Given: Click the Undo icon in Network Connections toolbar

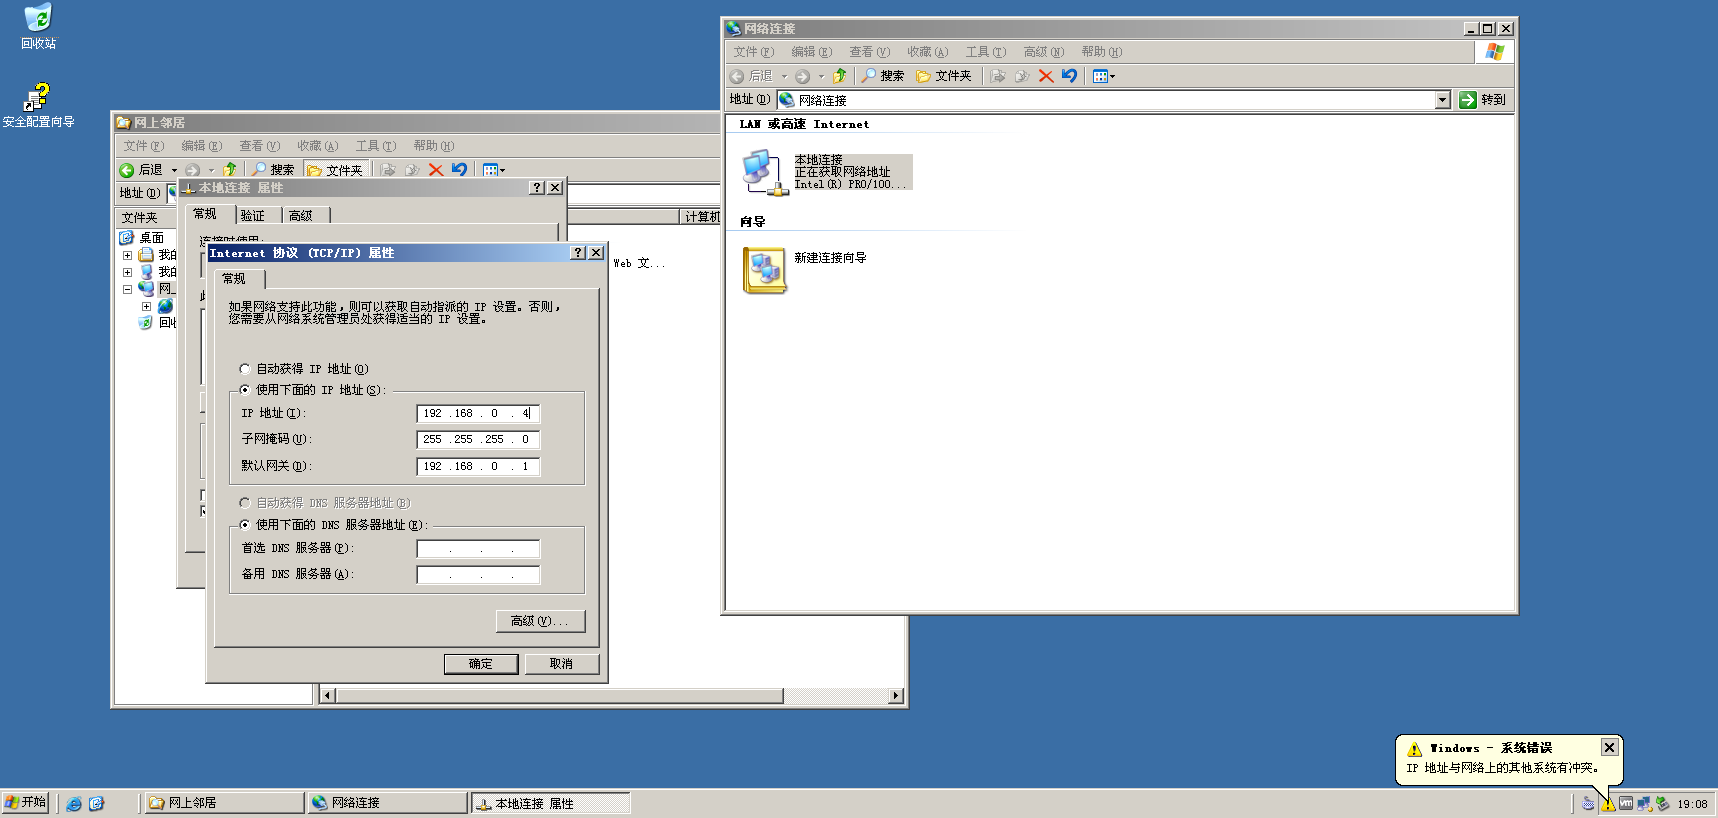Looking at the screenshot, I should tap(1070, 76).
